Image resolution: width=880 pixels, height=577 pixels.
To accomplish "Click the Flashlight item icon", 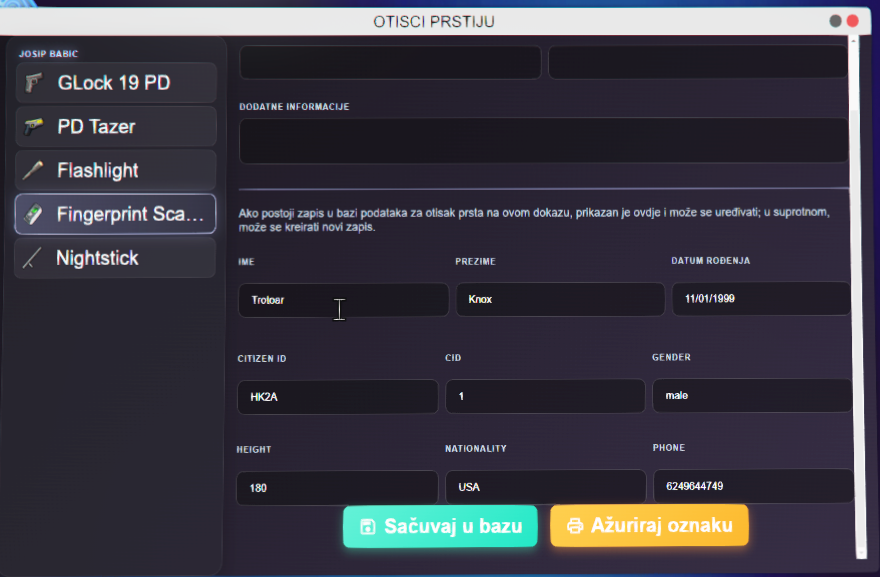I will pyautogui.click(x=33, y=170).
